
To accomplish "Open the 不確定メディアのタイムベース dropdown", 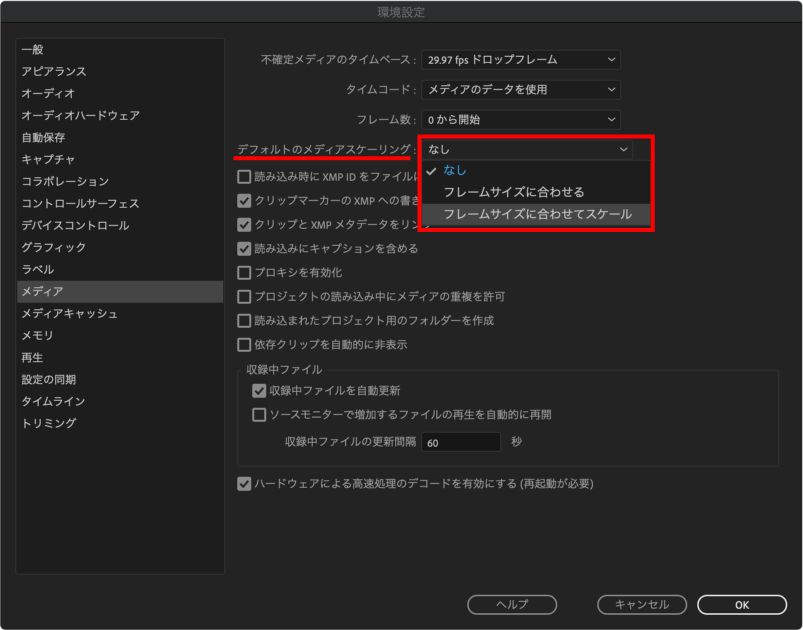I will [520, 60].
